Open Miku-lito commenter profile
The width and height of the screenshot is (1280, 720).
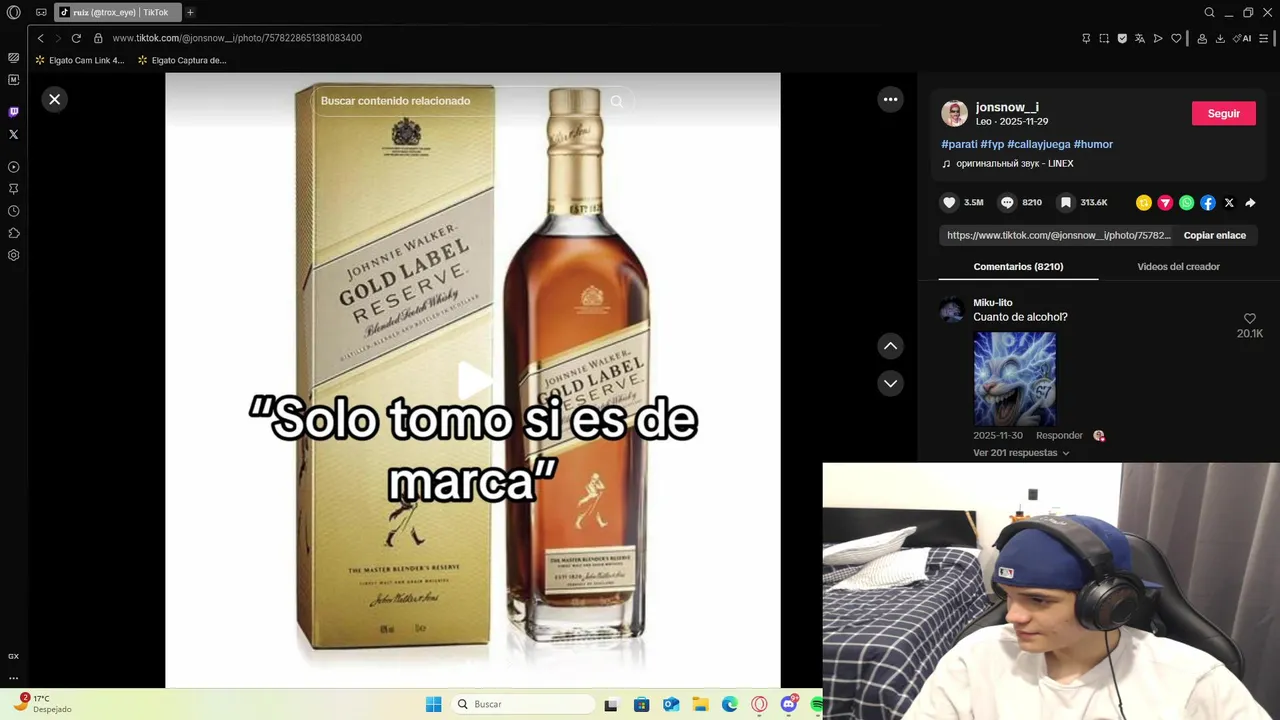coord(993,302)
